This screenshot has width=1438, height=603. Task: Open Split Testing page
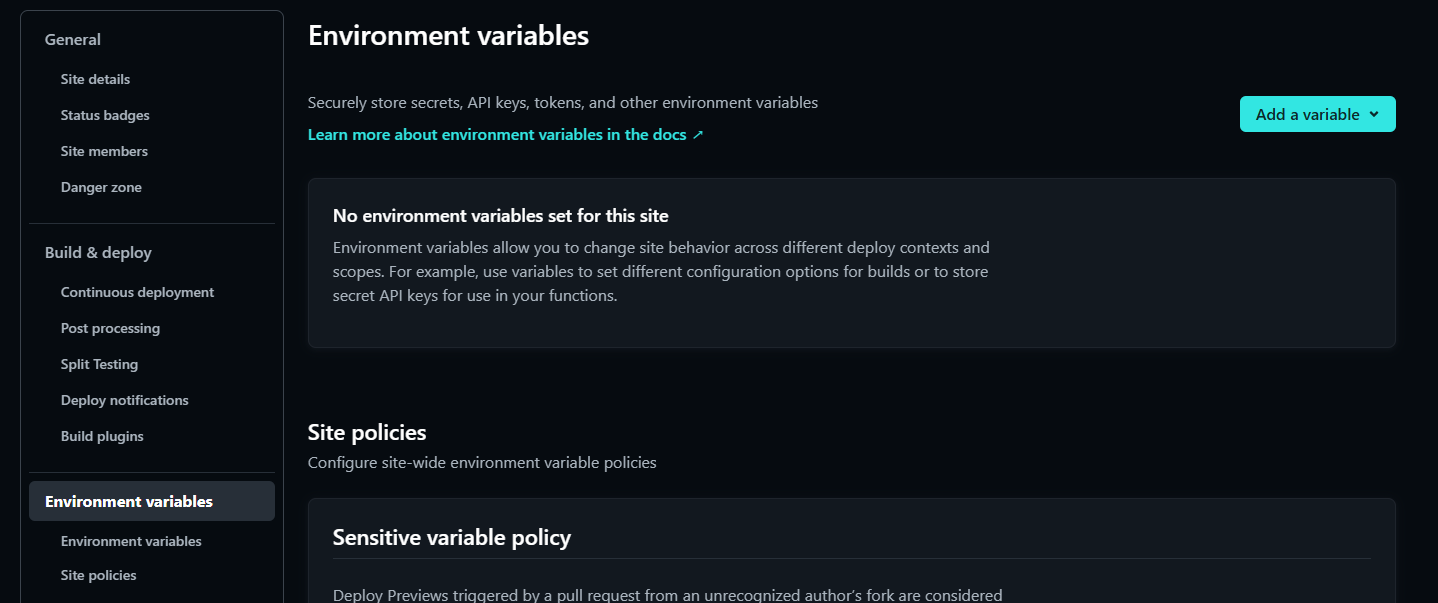[99, 364]
